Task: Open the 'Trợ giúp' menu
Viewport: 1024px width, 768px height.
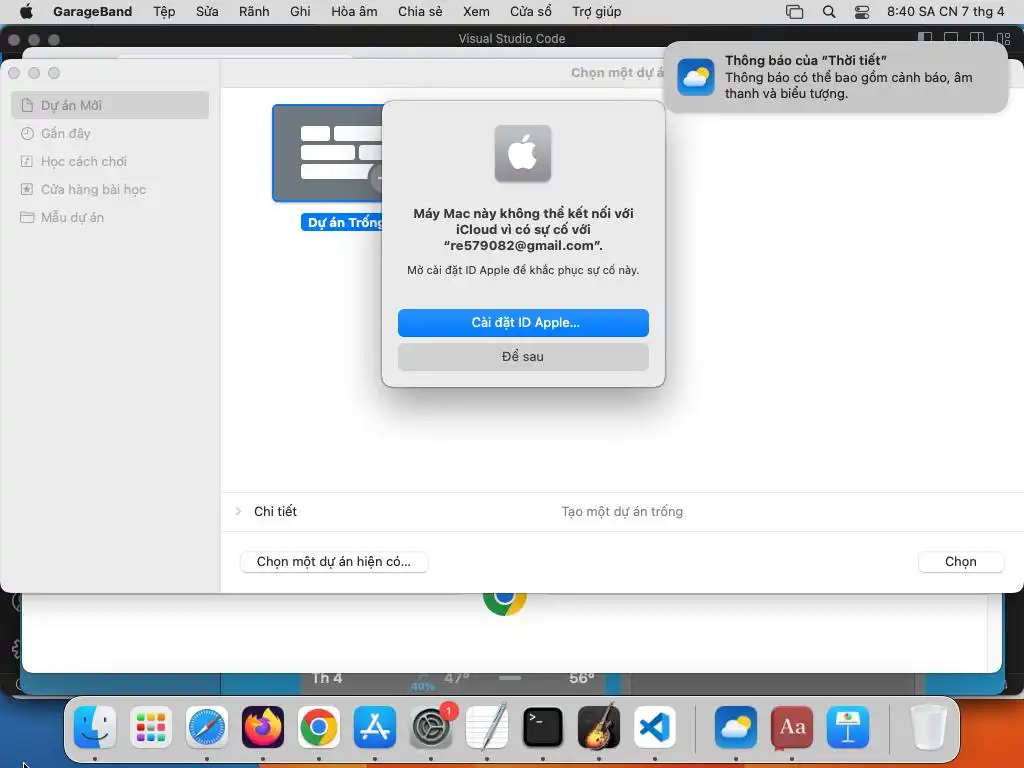Action: pyautogui.click(x=596, y=12)
